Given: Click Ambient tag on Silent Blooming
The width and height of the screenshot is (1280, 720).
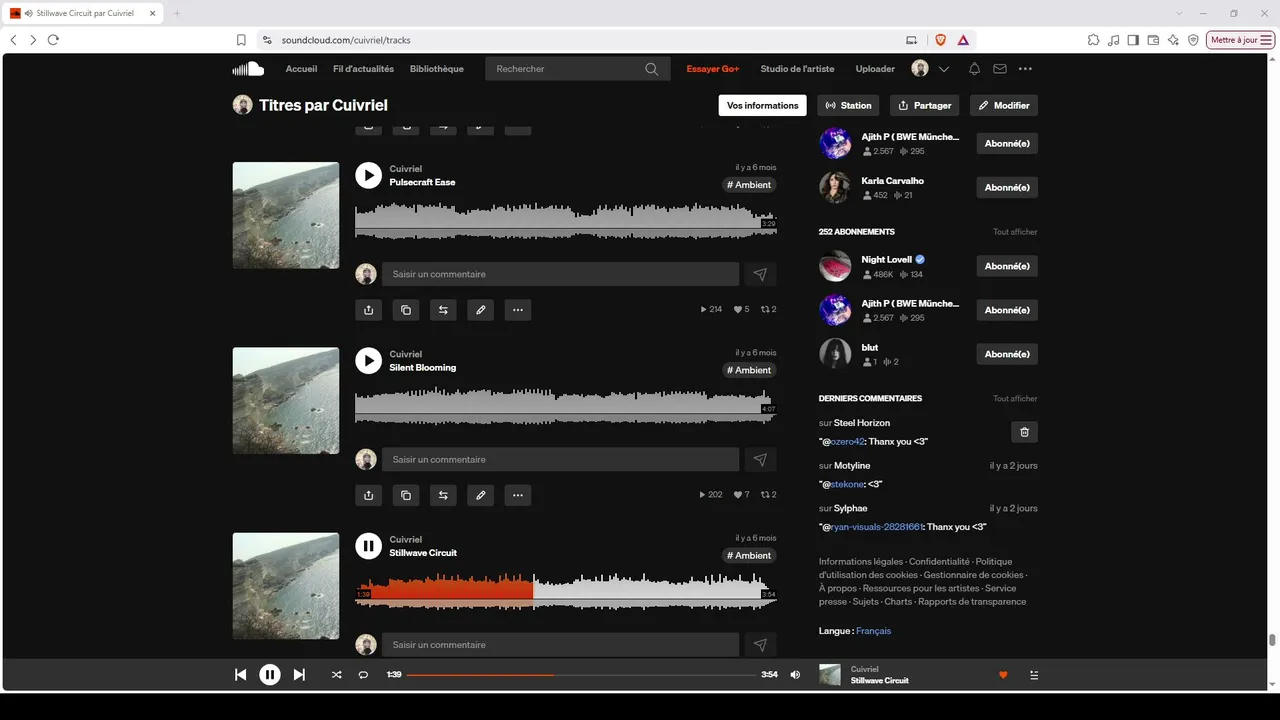Looking at the screenshot, I should [x=749, y=370].
